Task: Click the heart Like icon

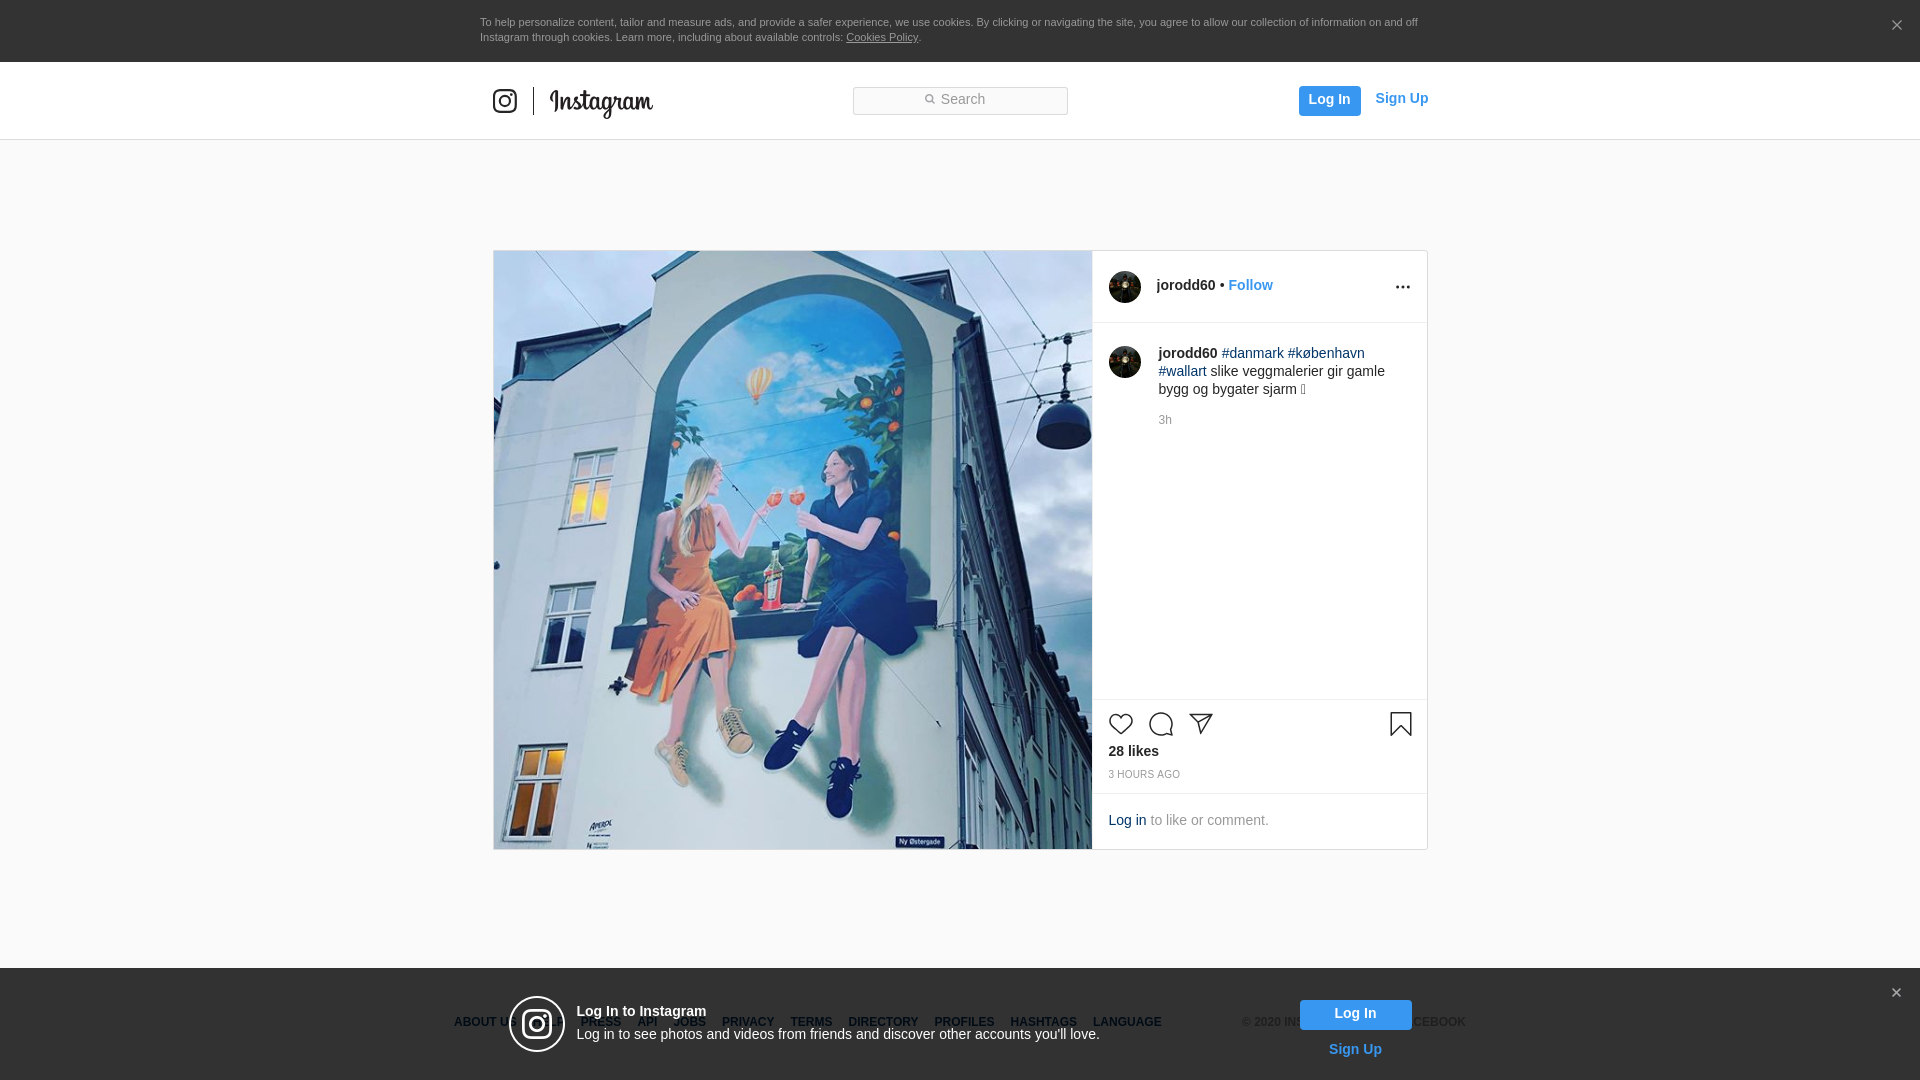Action: (x=1120, y=724)
